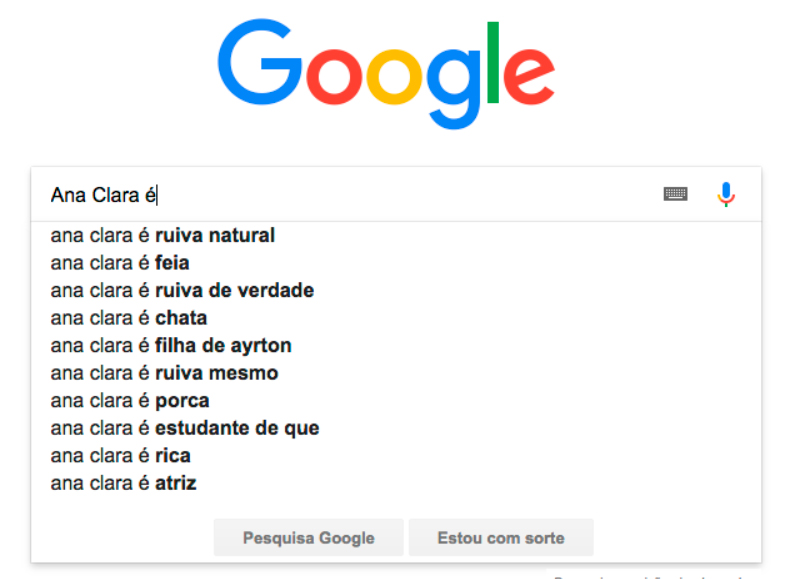Click the Estou com sorte button
The width and height of the screenshot is (790, 579).
(501, 538)
